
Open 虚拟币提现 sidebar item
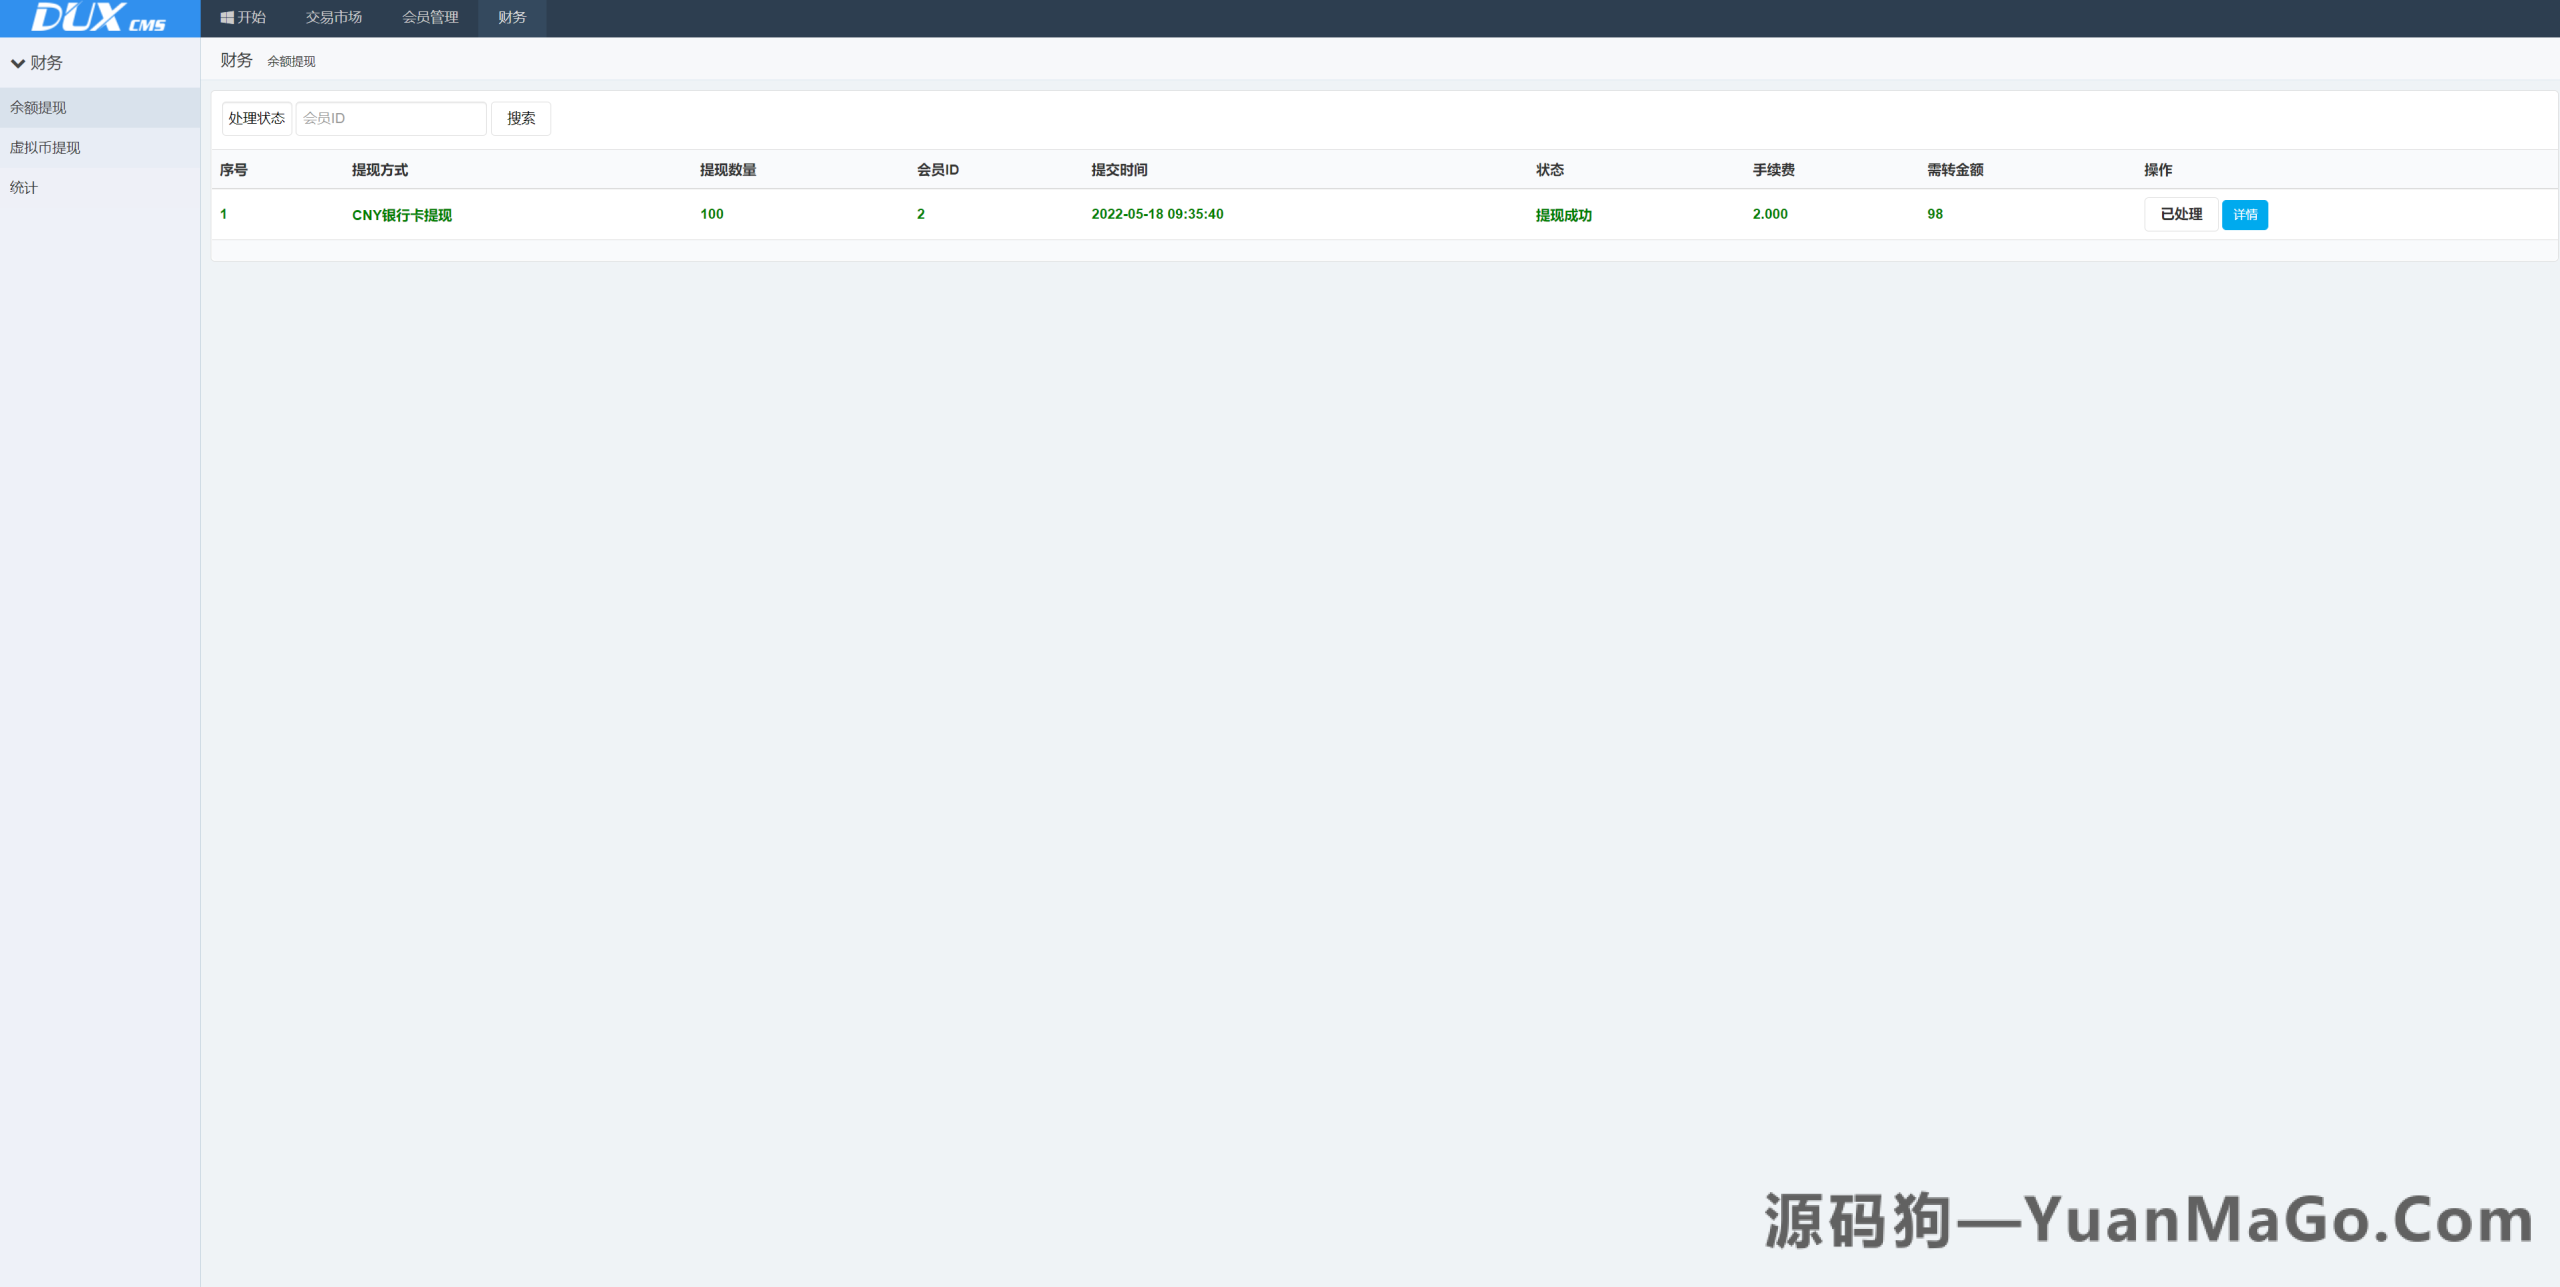45,147
